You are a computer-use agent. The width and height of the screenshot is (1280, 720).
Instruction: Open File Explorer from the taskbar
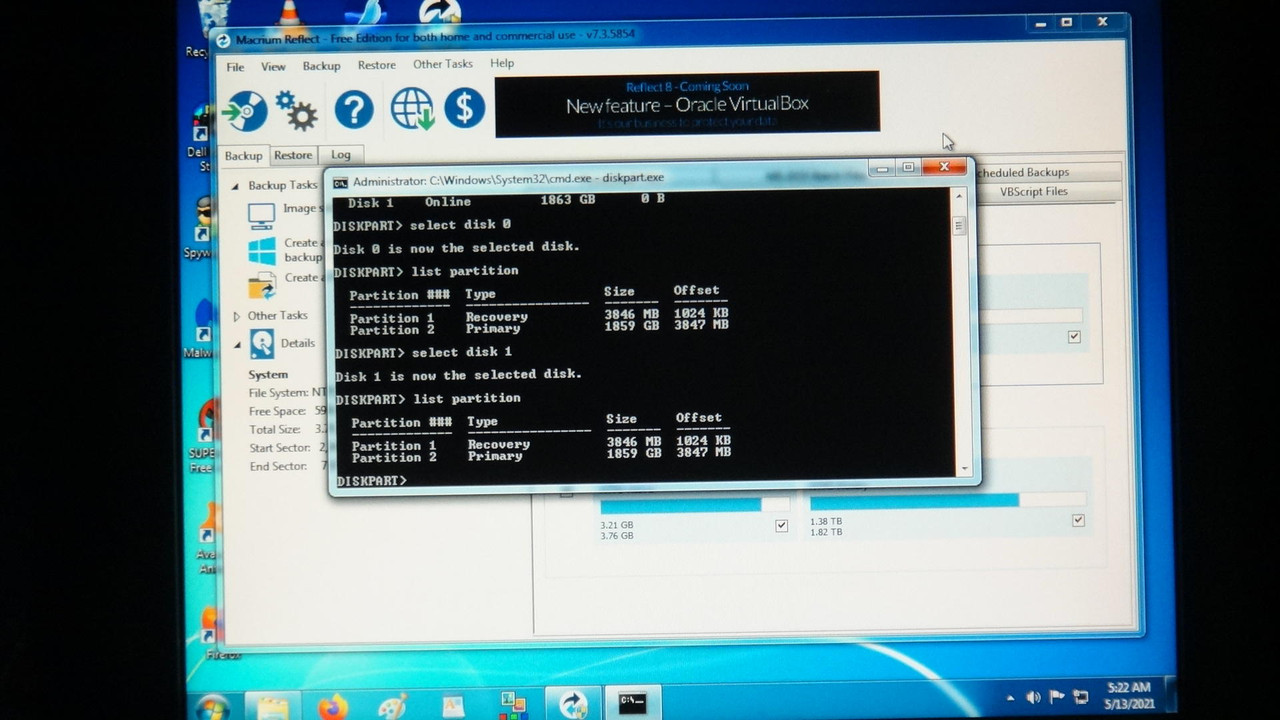click(x=272, y=706)
